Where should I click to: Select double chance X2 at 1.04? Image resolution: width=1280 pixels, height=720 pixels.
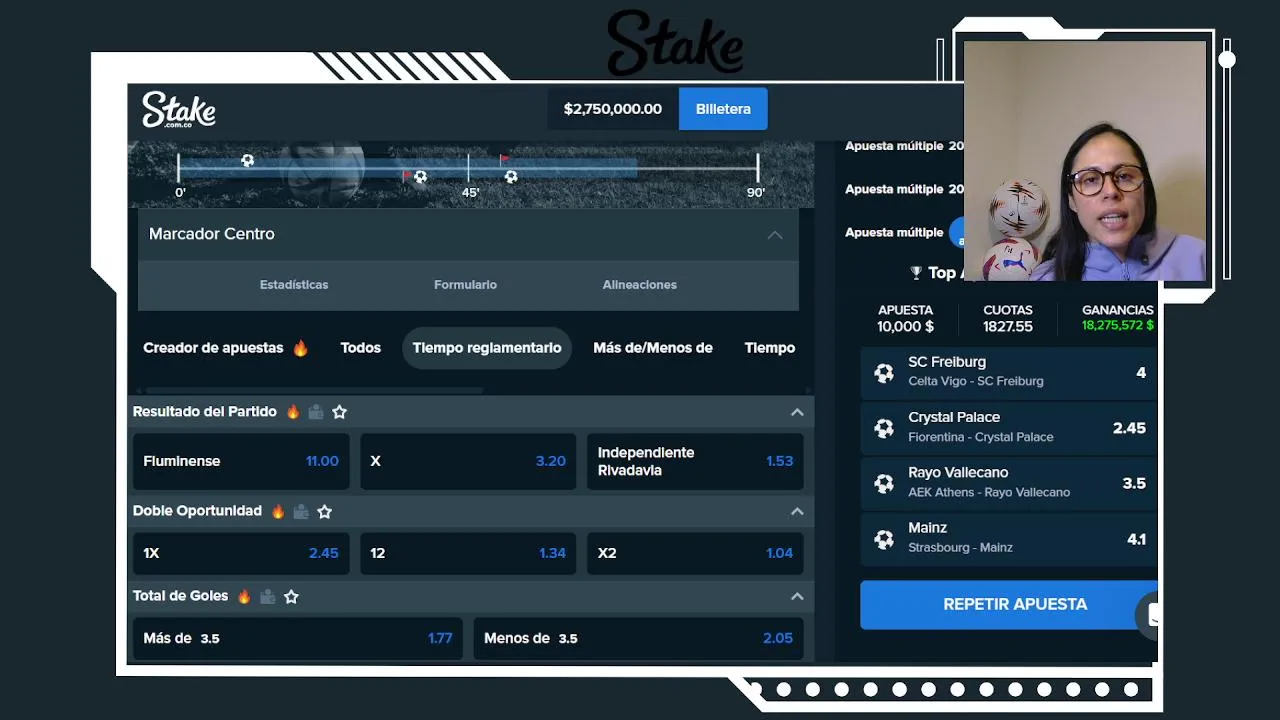coord(695,553)
